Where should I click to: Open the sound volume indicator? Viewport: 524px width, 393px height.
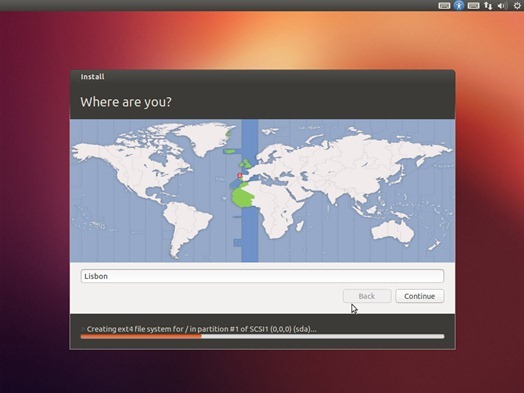(x=502, y=6)
